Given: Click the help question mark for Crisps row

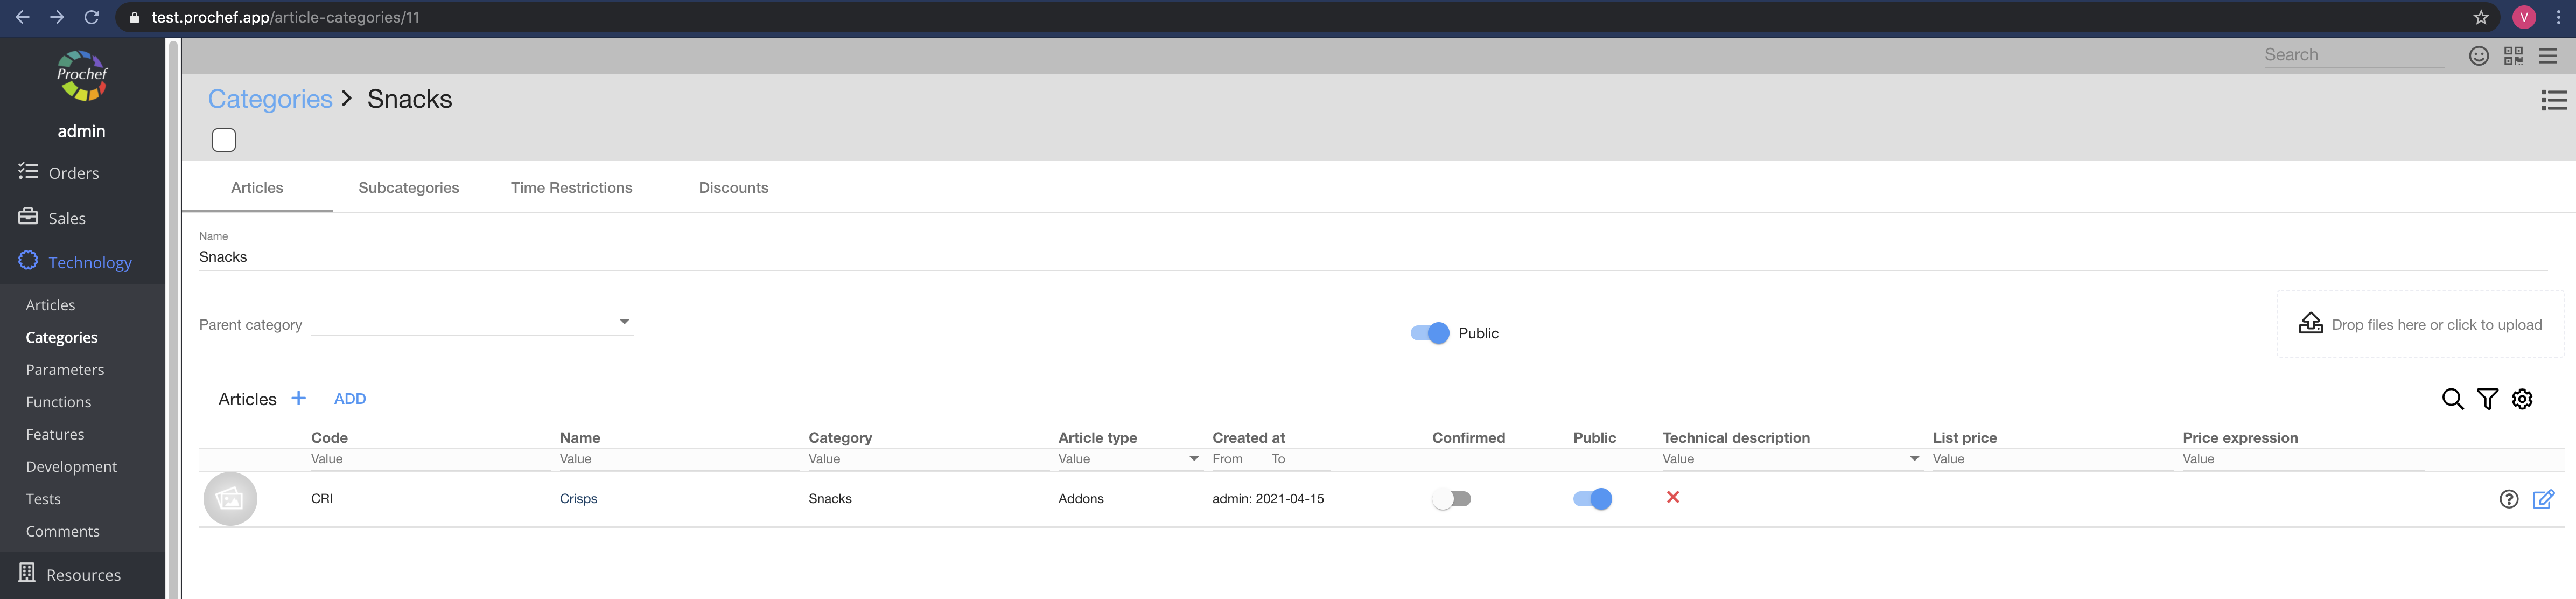Looking at the screenshot, I should pyautogui.click(x=2508, y=499).
